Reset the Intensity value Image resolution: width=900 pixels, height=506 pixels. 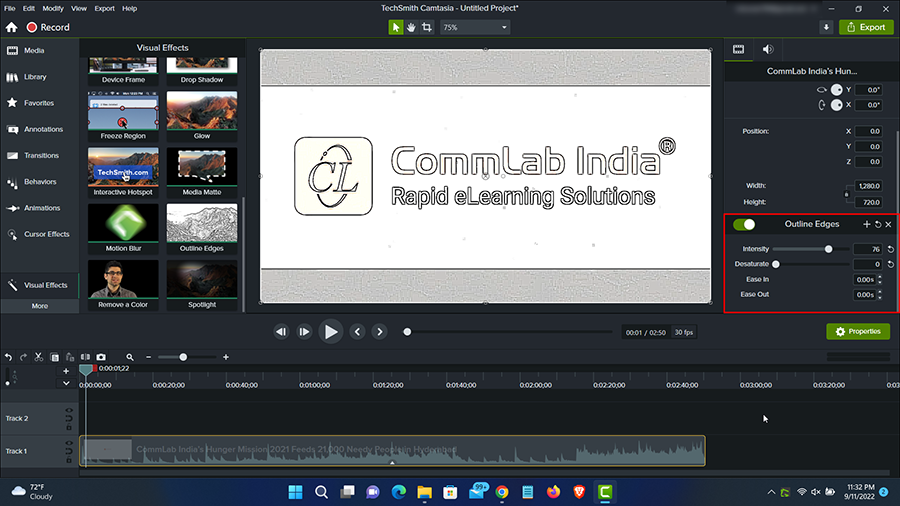click(891, 249)
